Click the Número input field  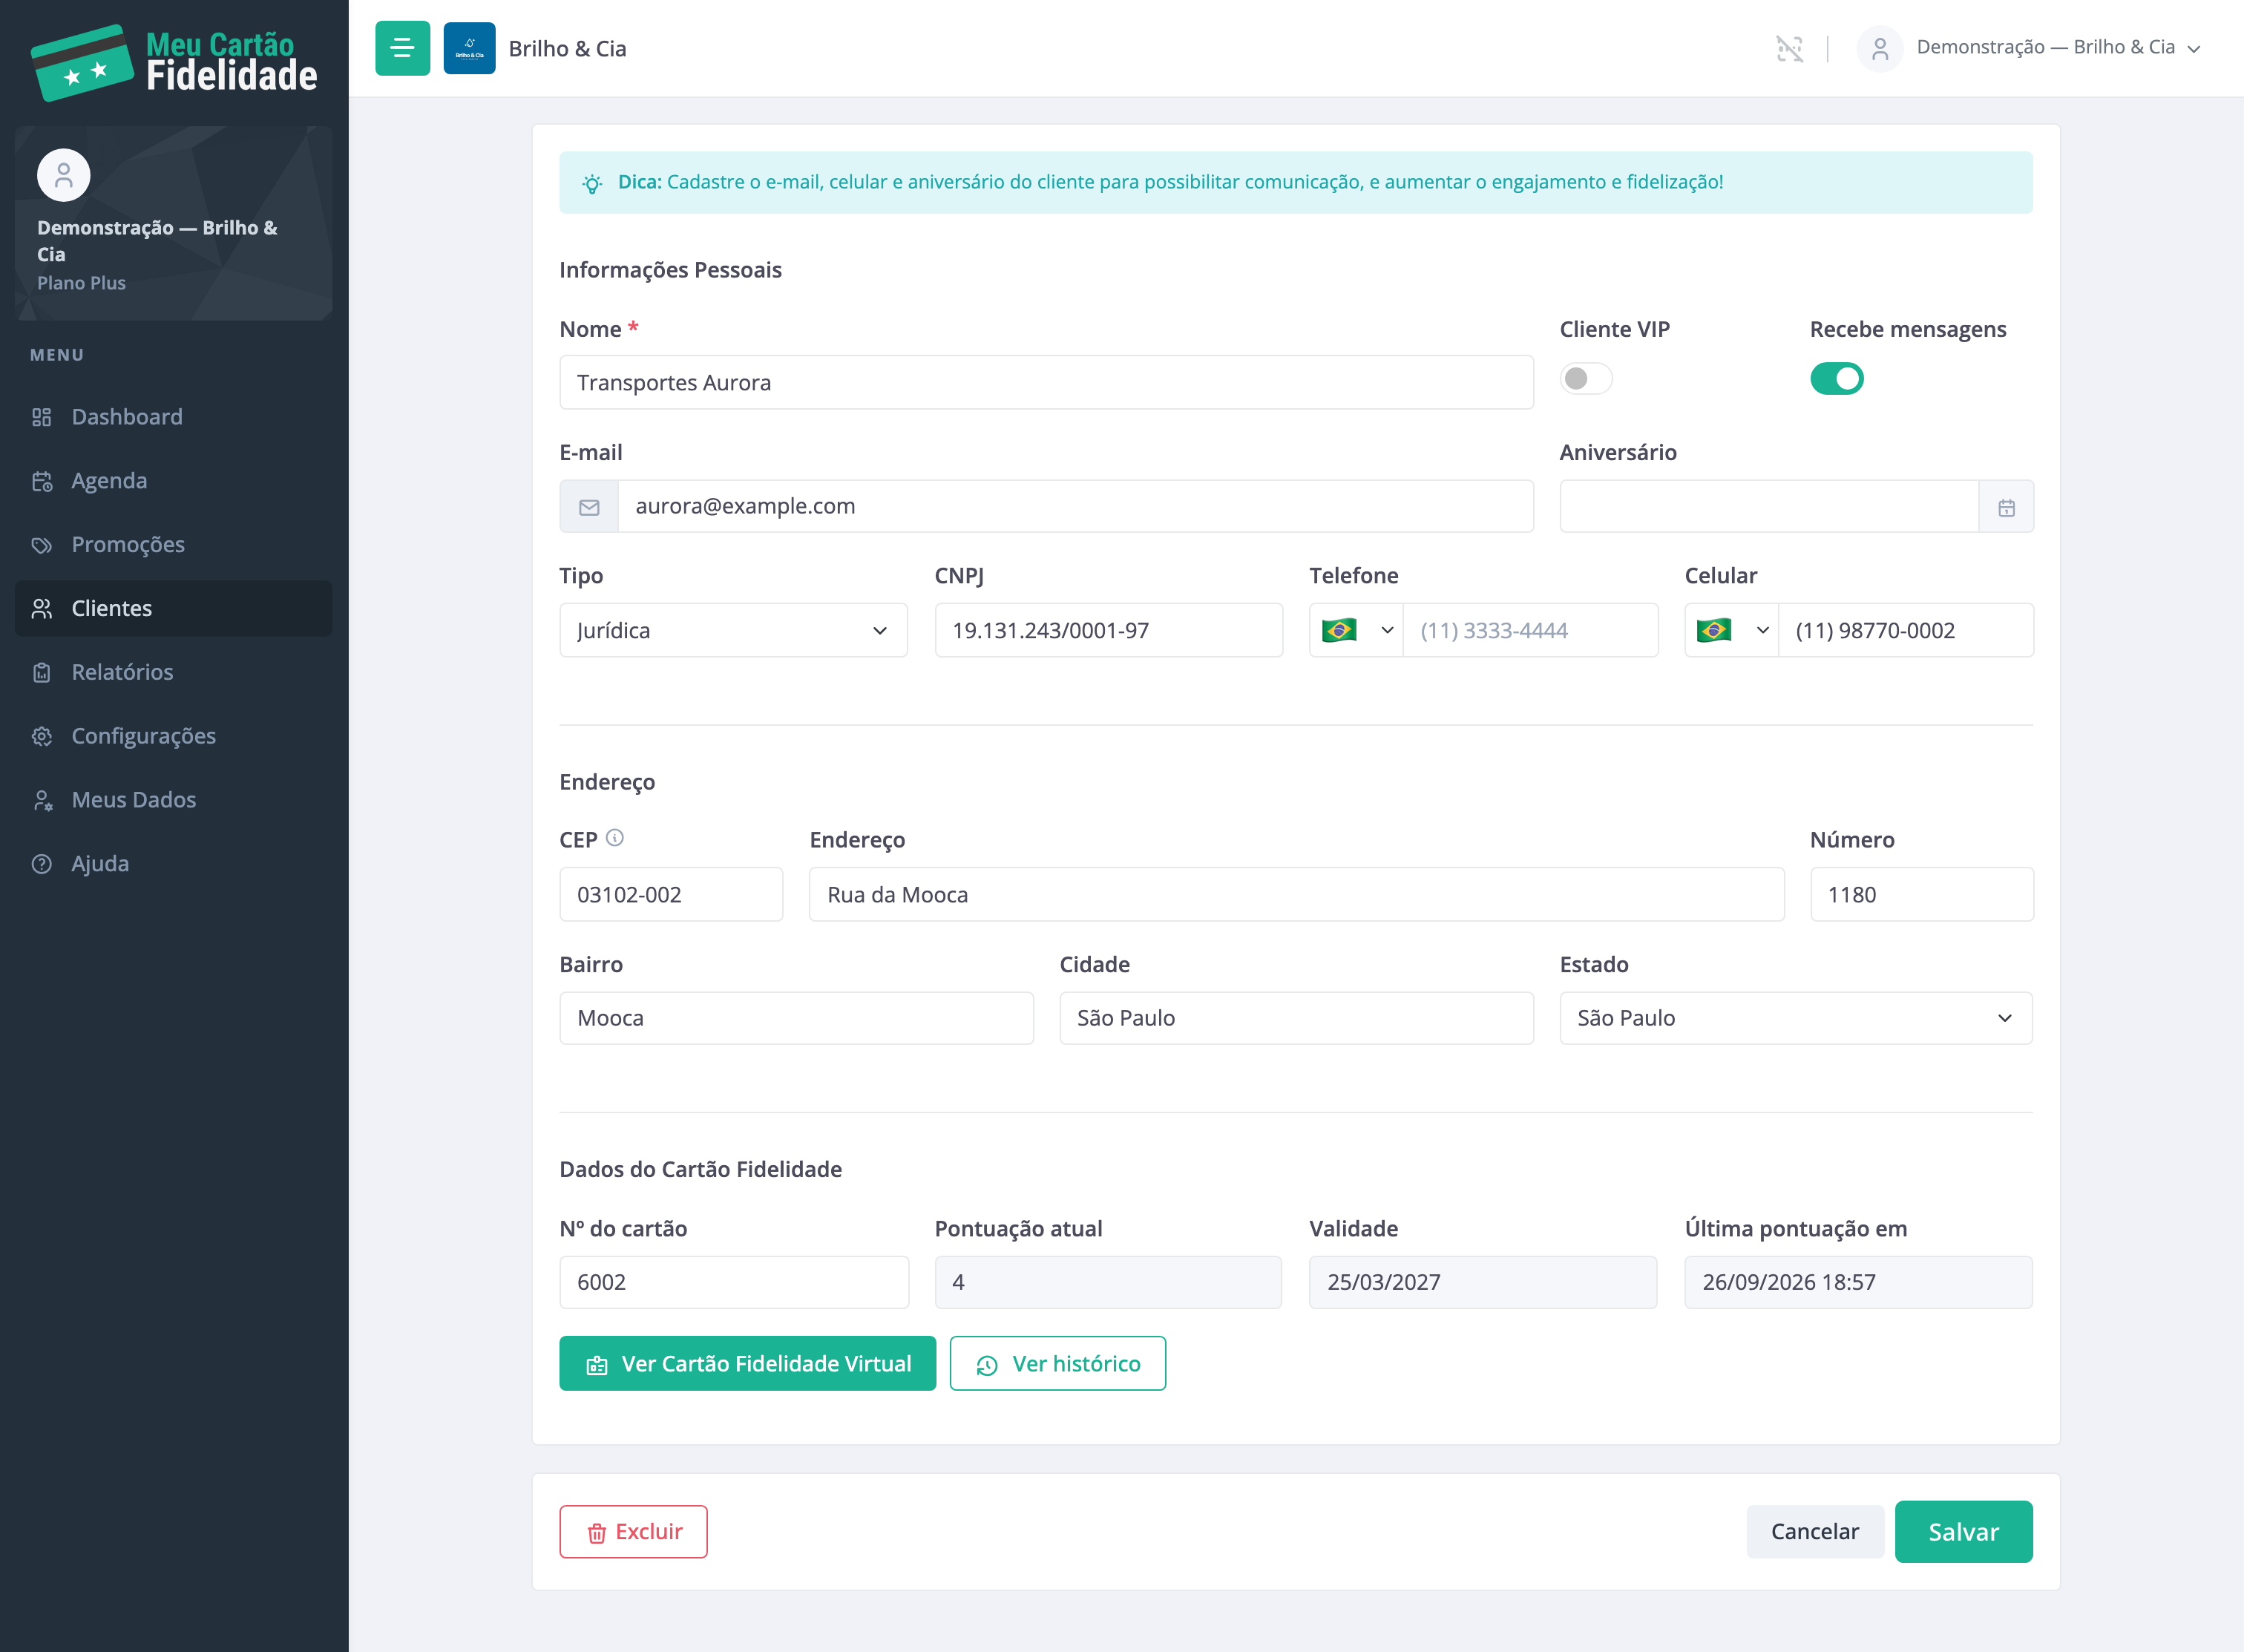tap(1922, 895)
